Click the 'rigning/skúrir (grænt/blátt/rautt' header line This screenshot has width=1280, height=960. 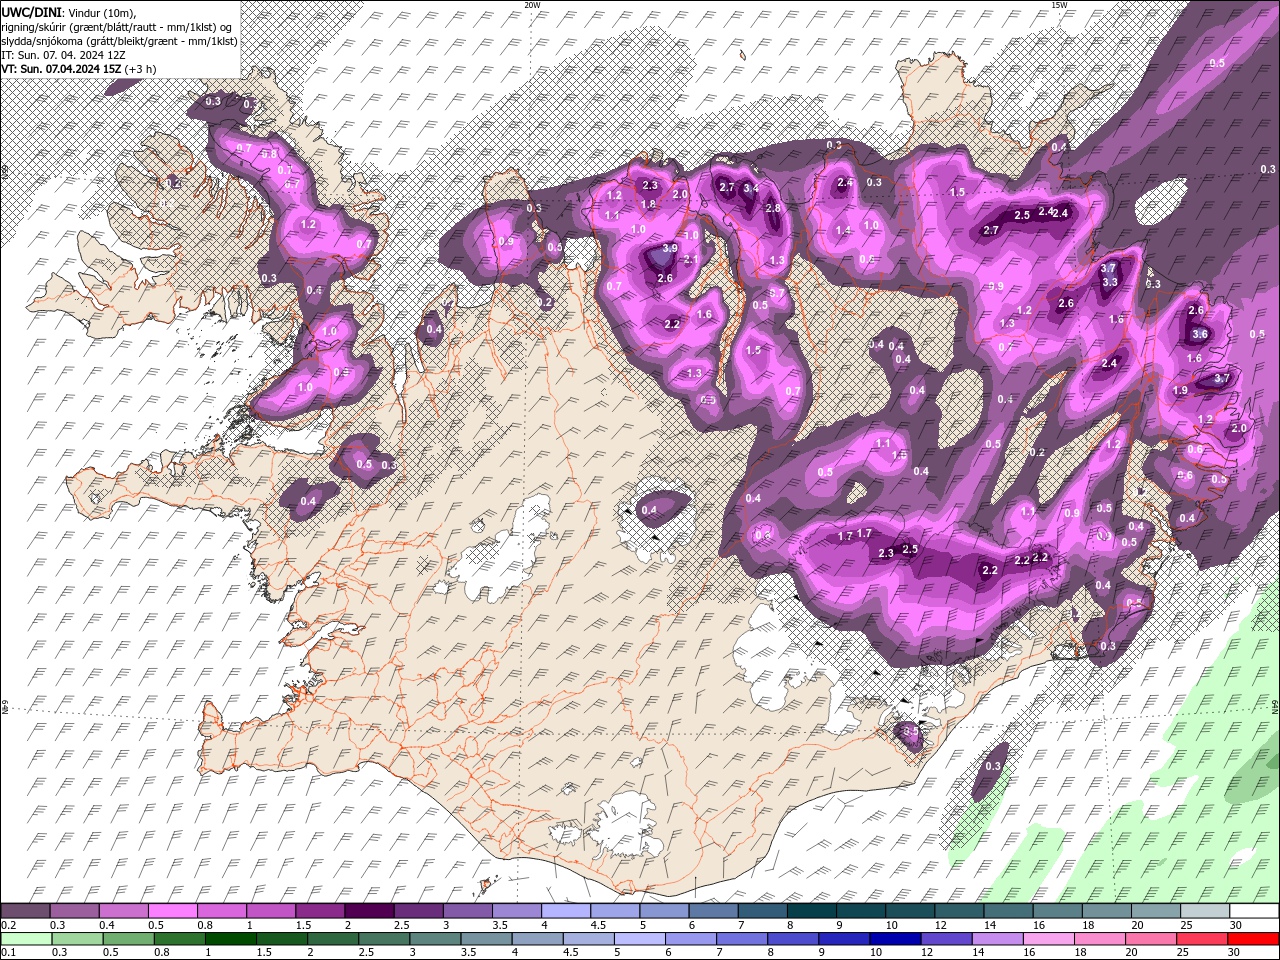117,27
